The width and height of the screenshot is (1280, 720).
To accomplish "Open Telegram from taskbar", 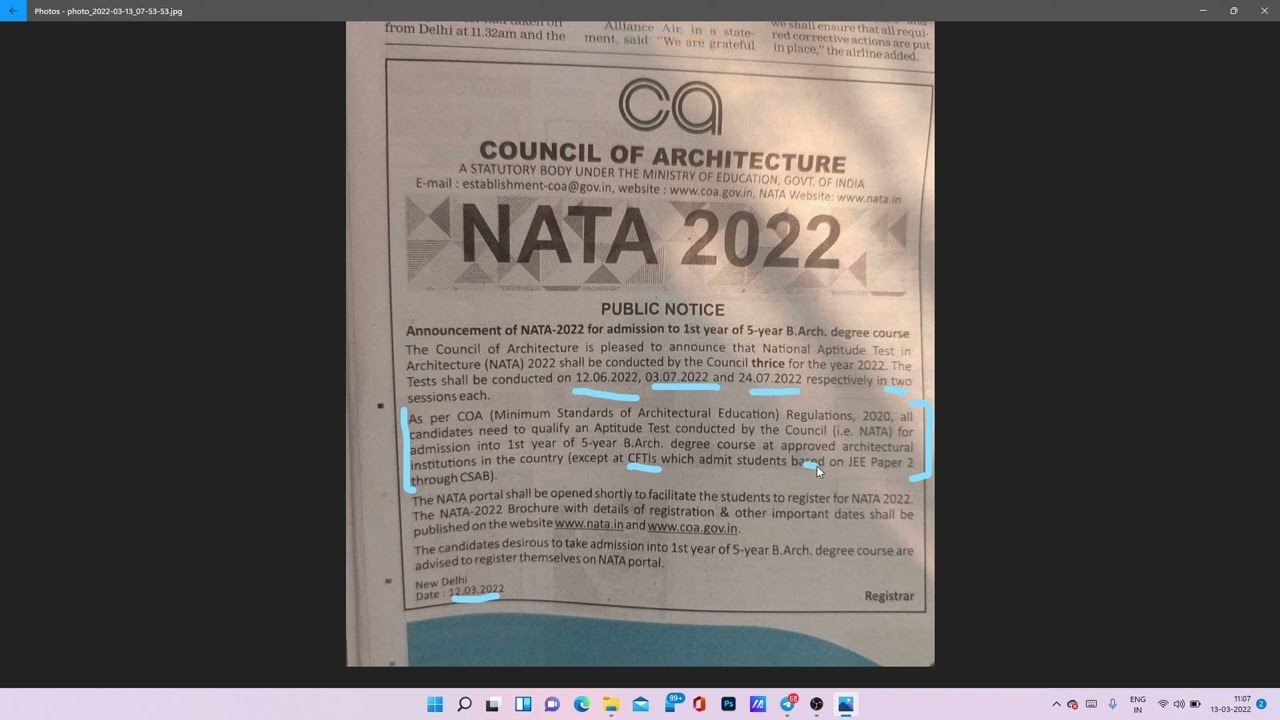I will (x=788, y=703).
